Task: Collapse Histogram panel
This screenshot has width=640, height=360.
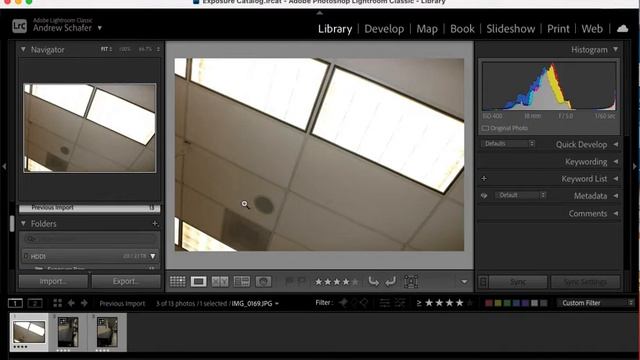Action: coord(616,49)
